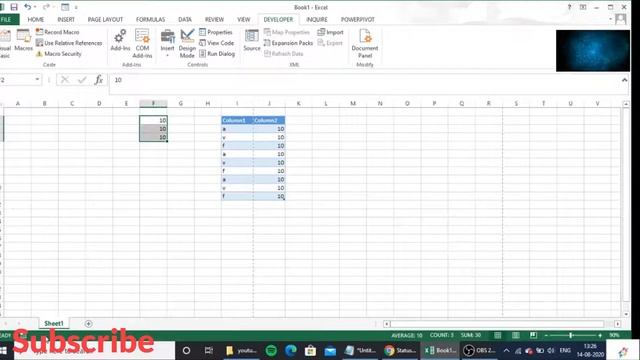The height and width of the screenshot is (360, 640).
Task: Open the XML Source pane
Action: point(251,40)
